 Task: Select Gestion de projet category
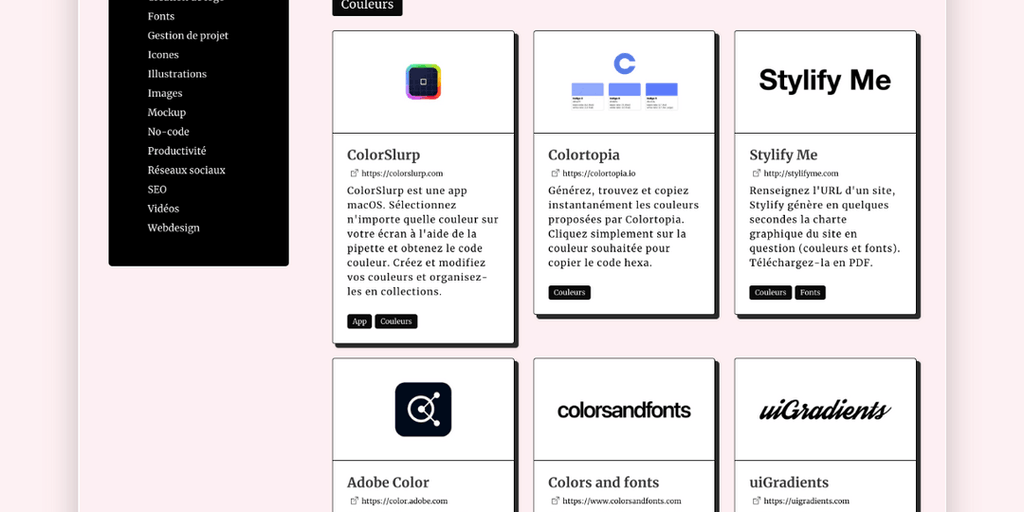pos(188,35)
